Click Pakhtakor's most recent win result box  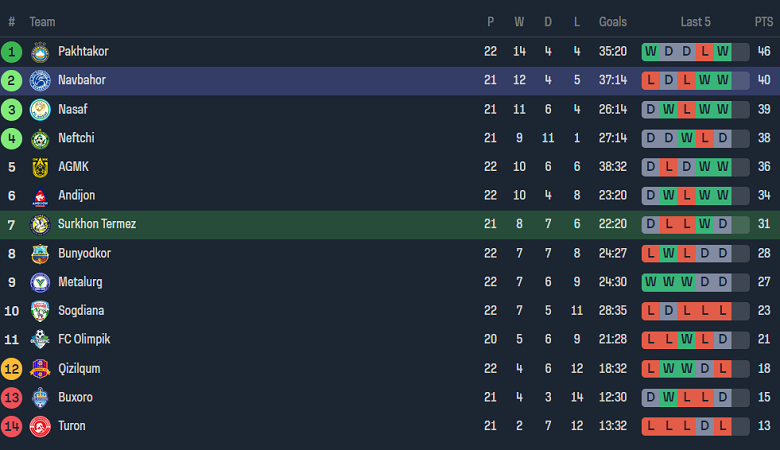[x=723, y=52]
